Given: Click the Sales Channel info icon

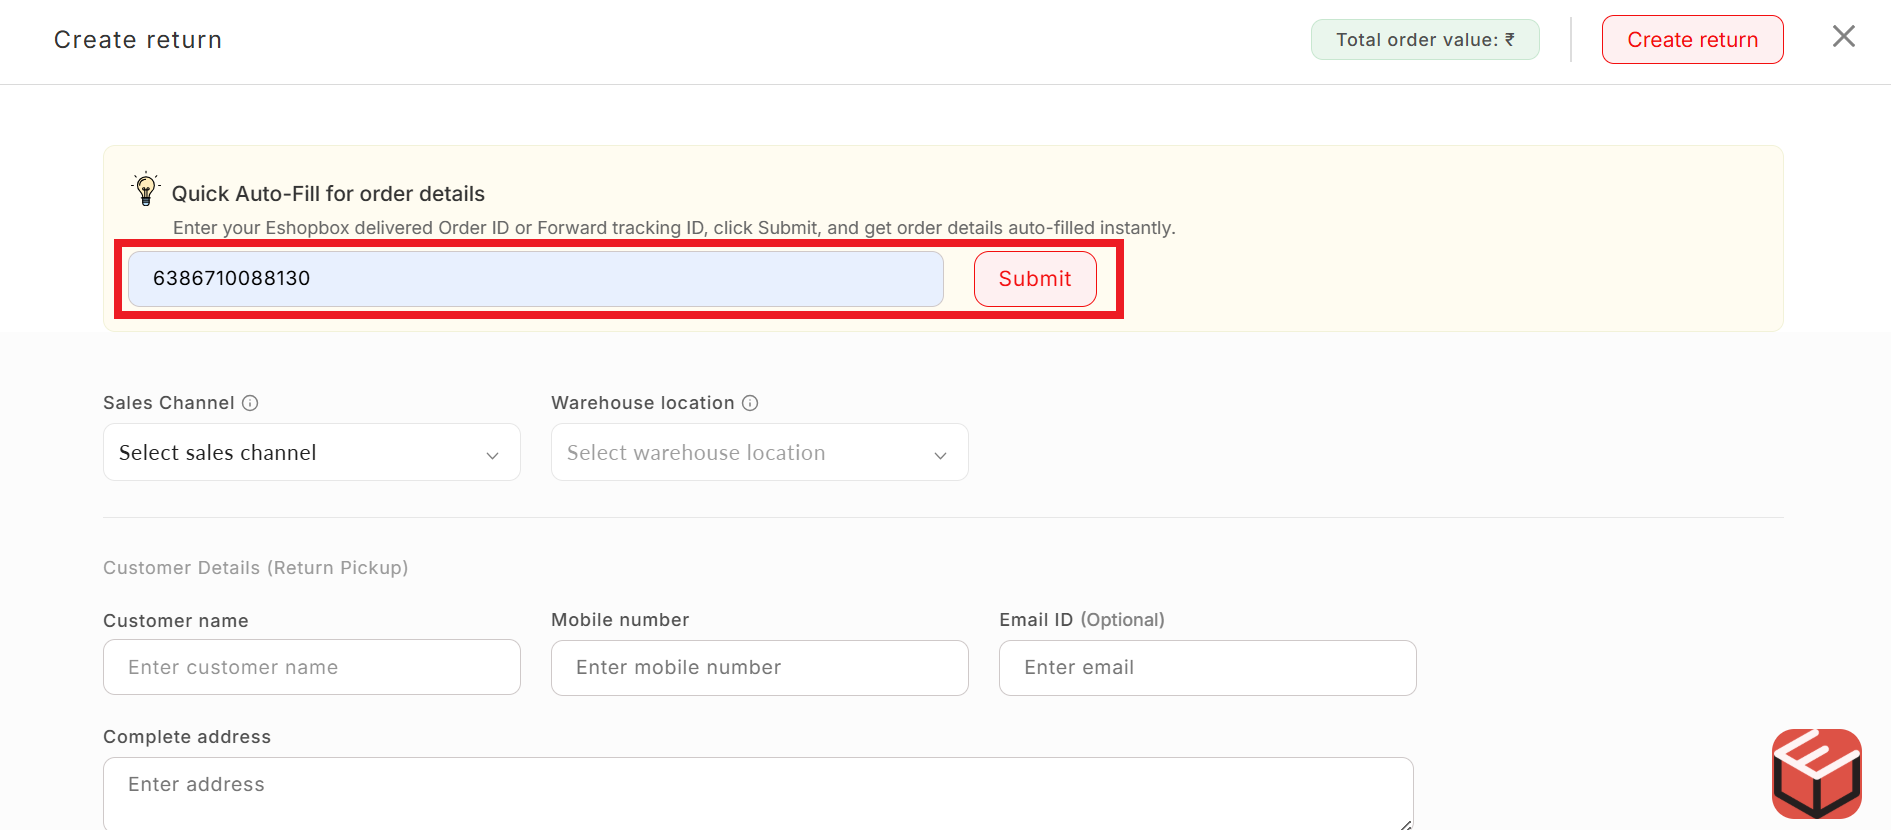Looking at the screenshot, I should (x=250, y=403).
